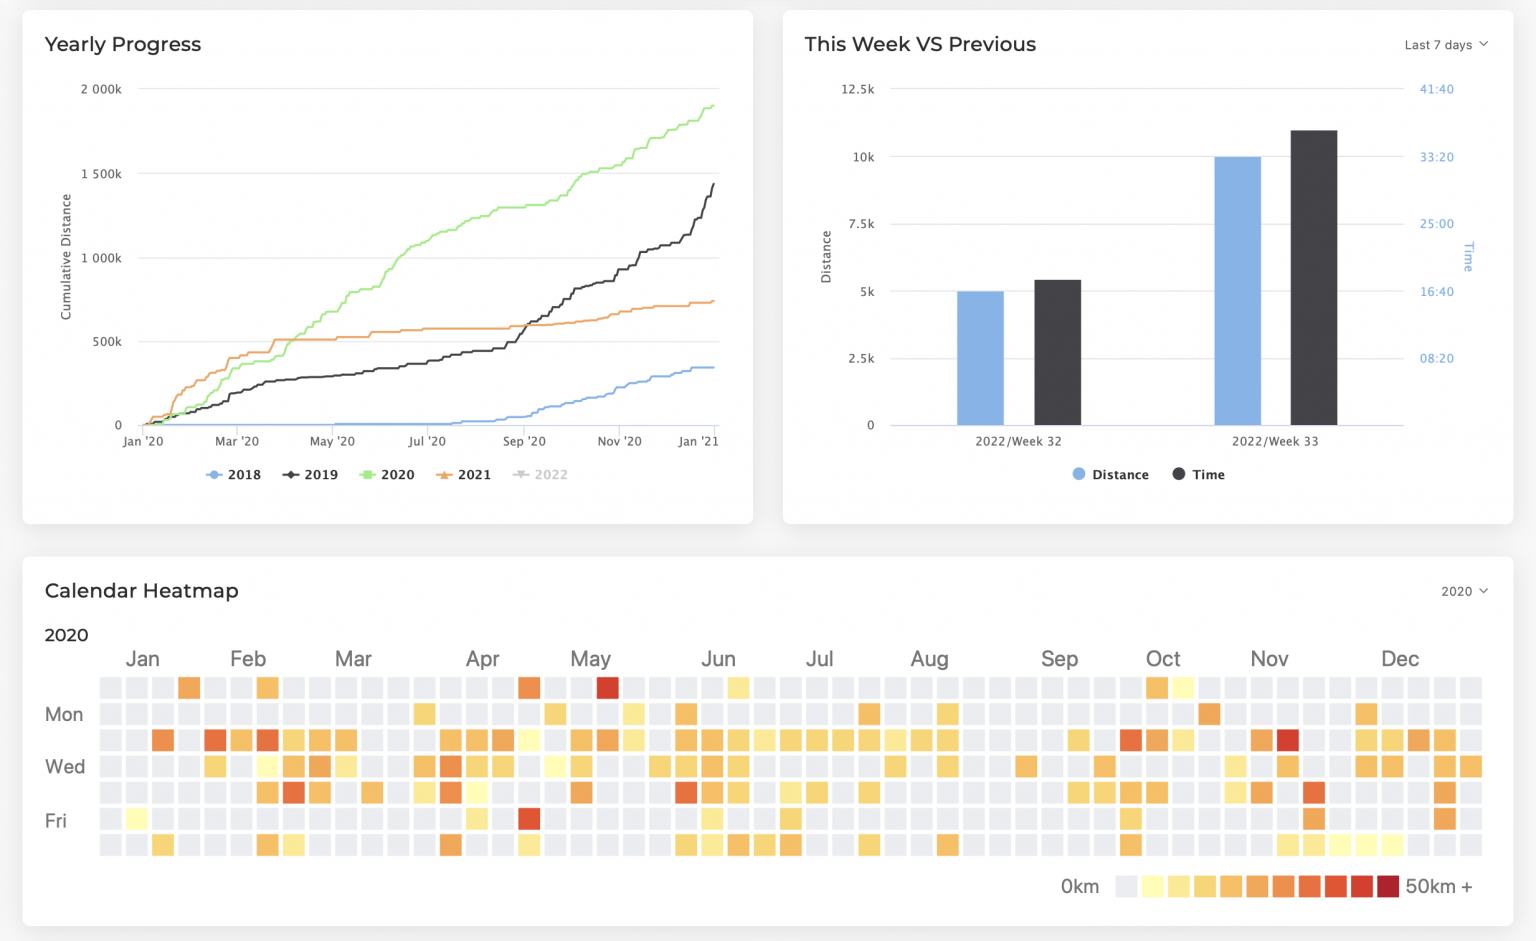Pick the darkest red 50km+ legend swatch
The width and height of the screenshot is (1536, 941).
(1387, 887)
